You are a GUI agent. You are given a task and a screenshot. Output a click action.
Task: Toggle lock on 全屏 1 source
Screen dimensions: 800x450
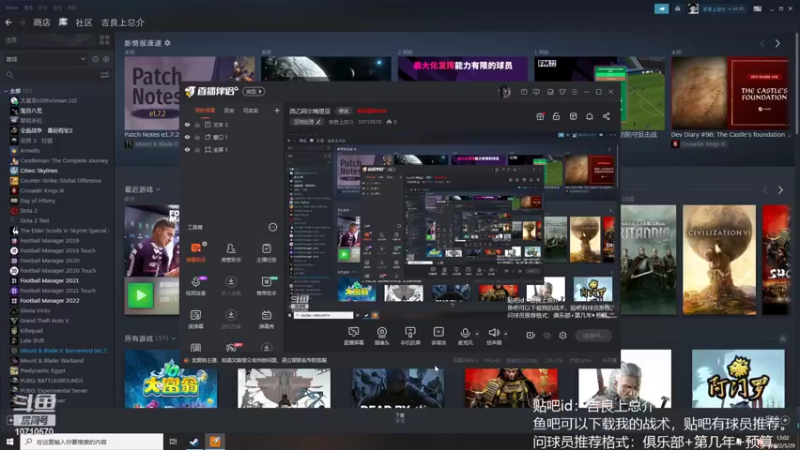197,149
